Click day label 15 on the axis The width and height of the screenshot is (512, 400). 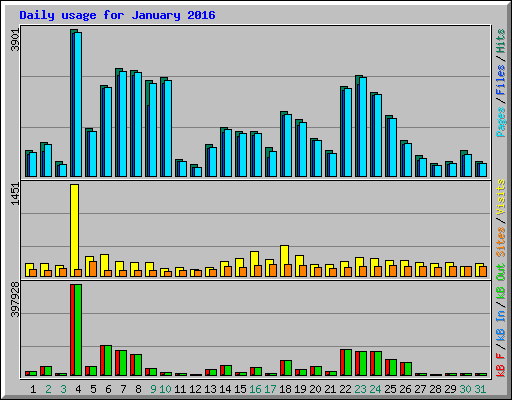point(240,389)
